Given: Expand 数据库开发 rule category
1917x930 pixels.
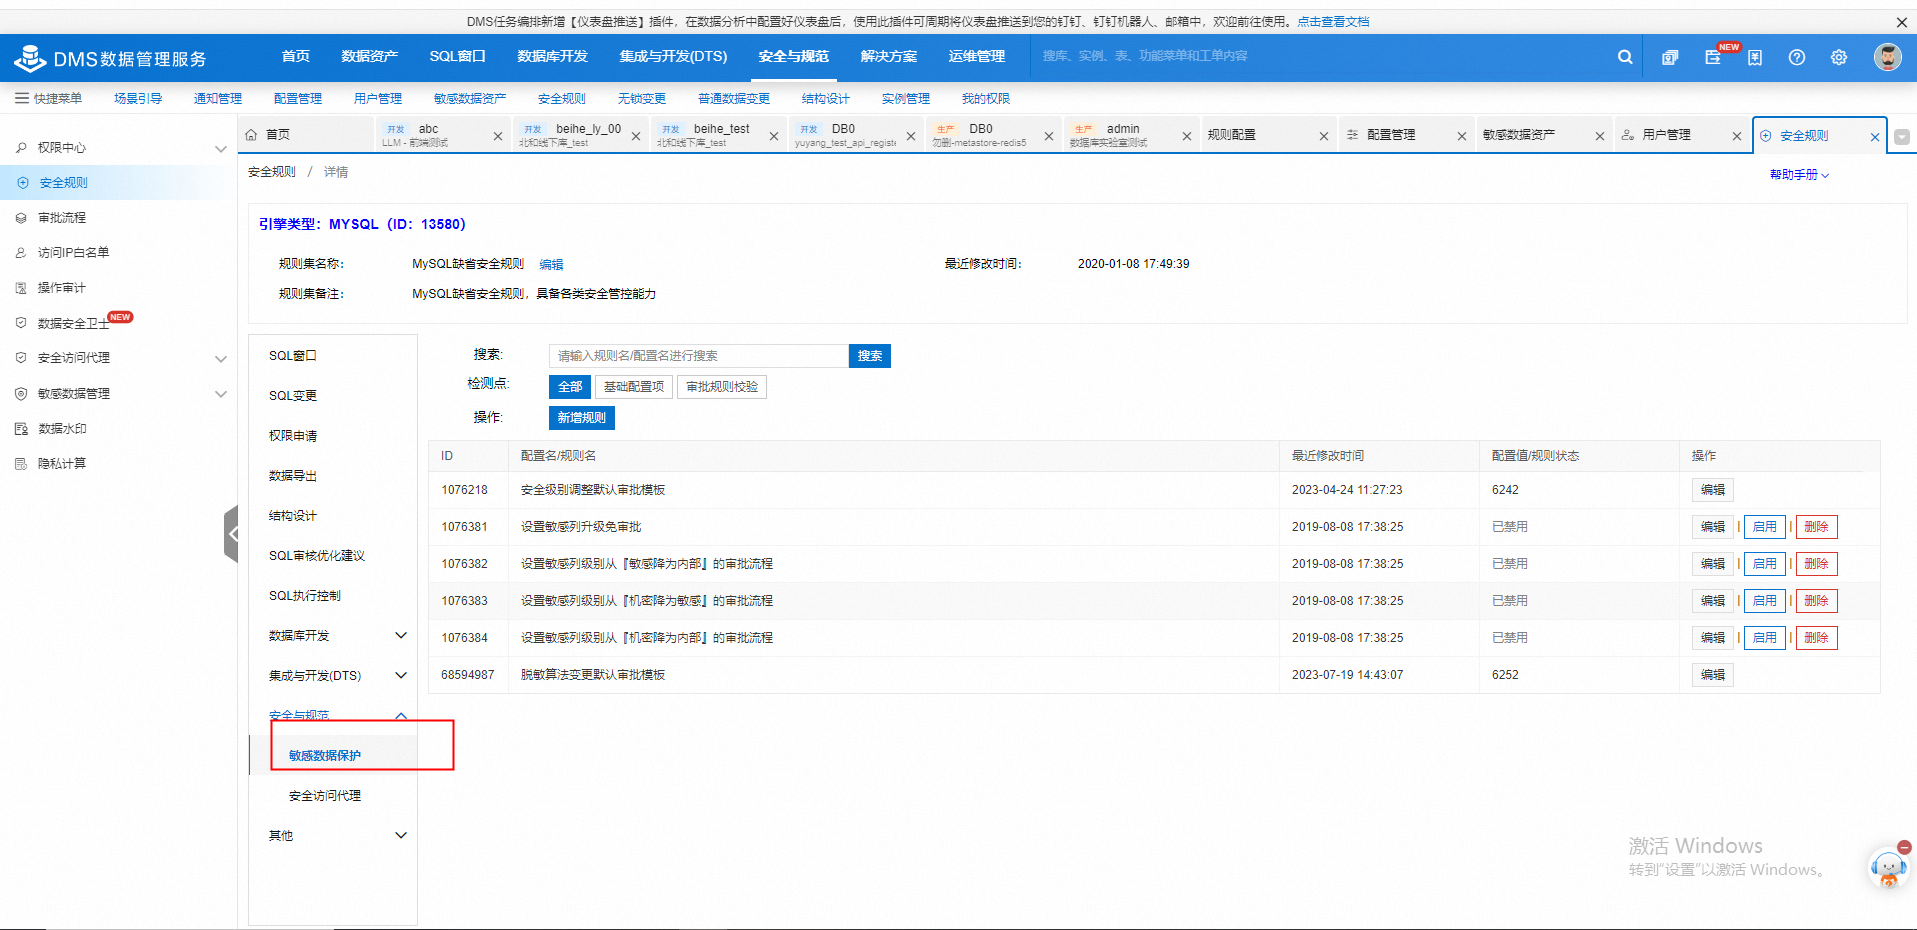Looking at the screenshot, I should 401,635.
